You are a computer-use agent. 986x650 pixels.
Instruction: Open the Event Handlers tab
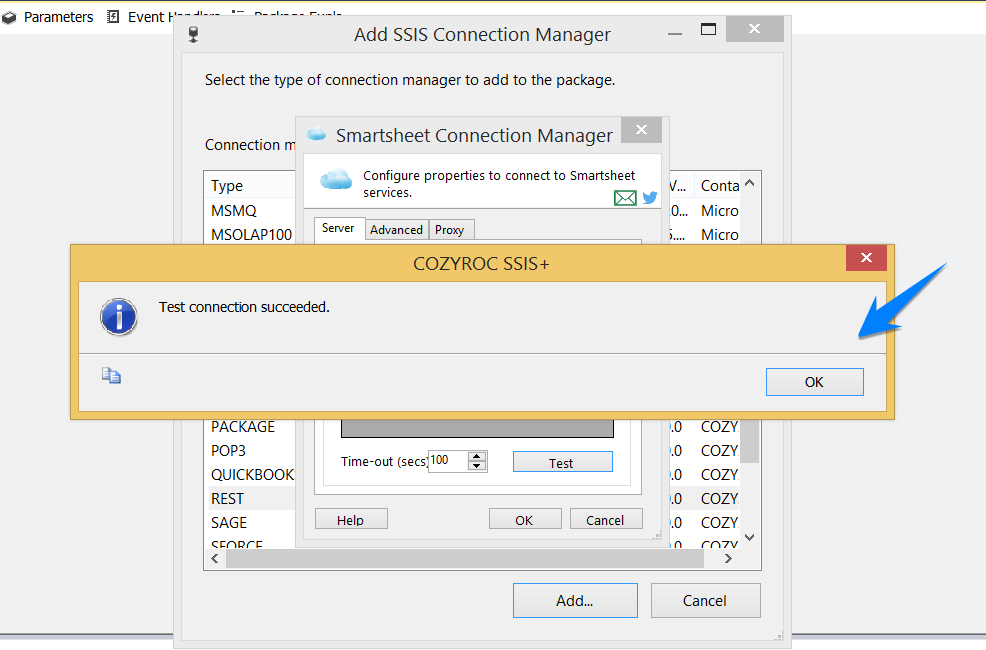(174, 17)
